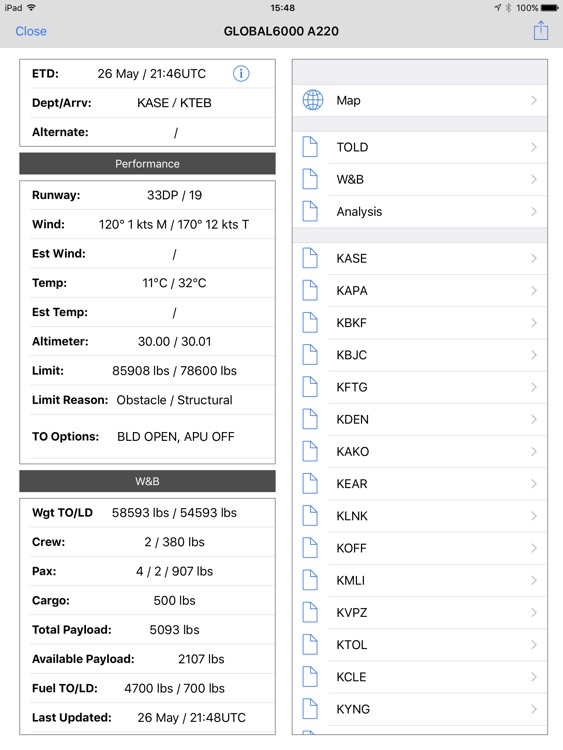This screenshot has height=750, width=563.
Task: Tap the document icon beside KFTG
Action: (310, 387)
